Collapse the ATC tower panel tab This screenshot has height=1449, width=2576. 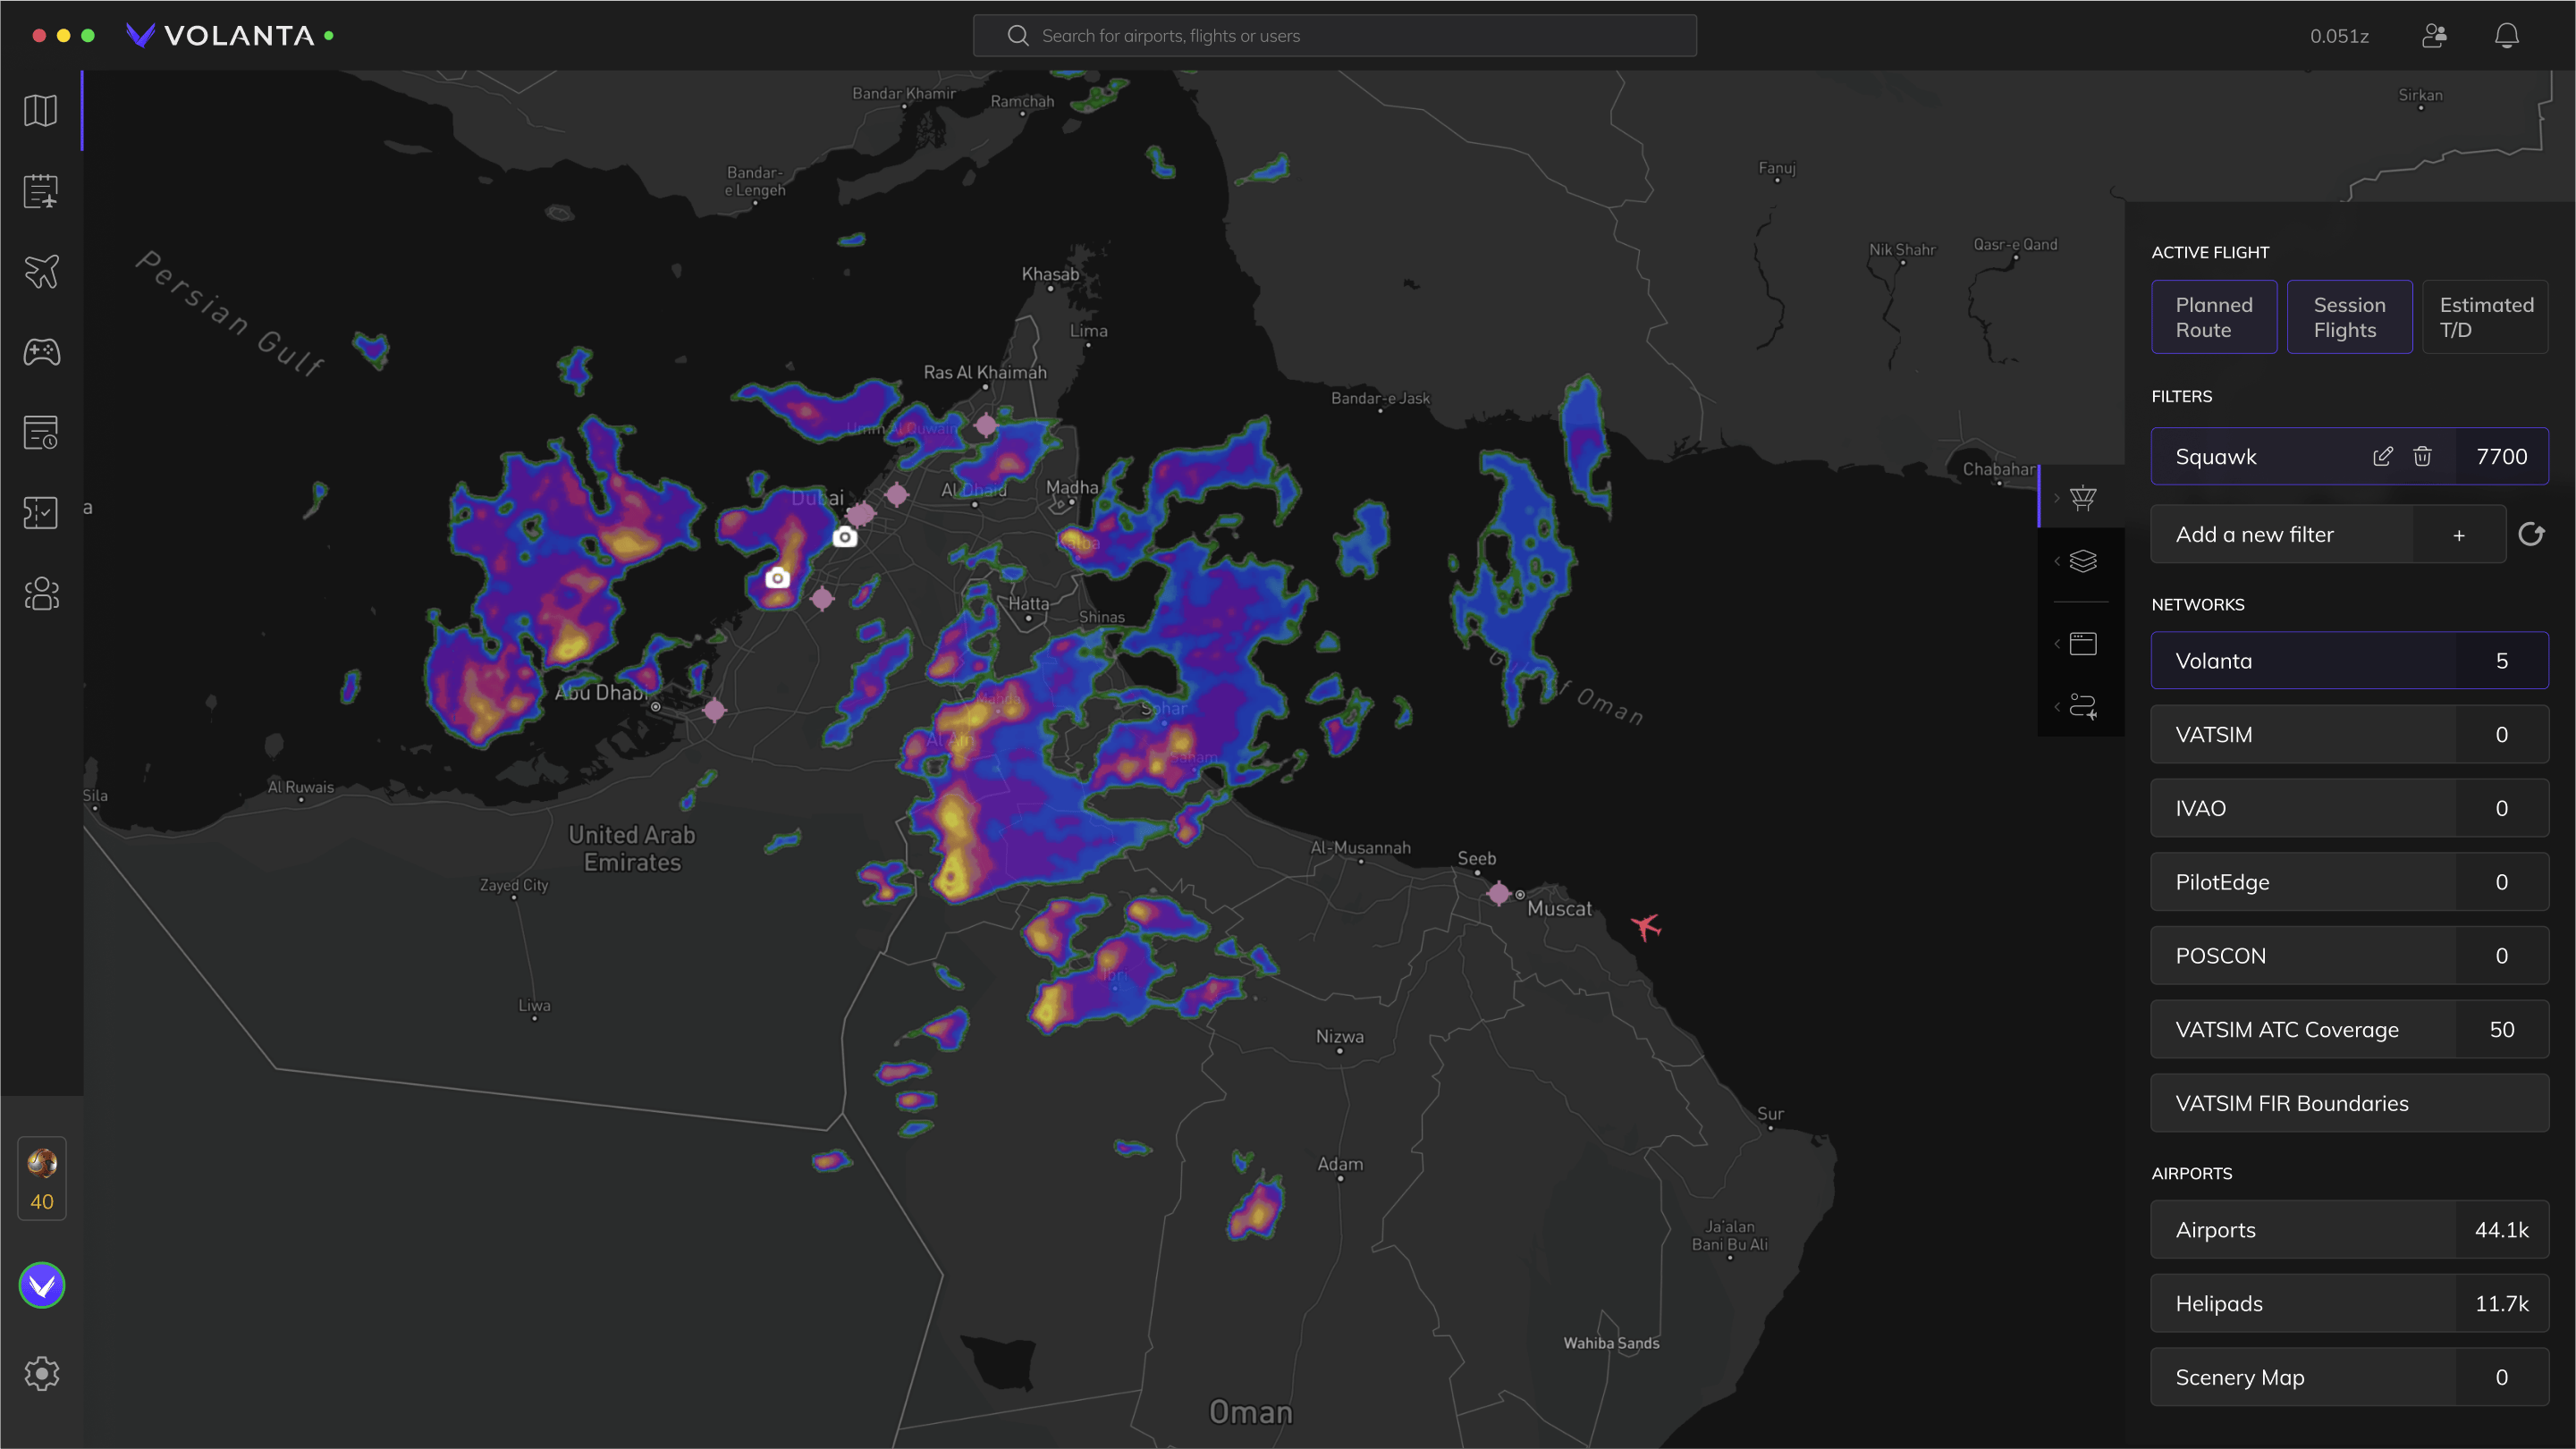click(2082, 497)
